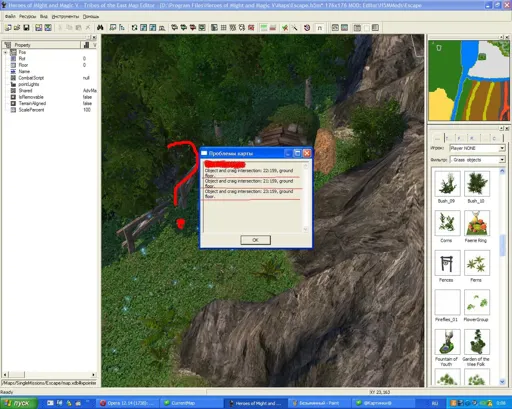
Task: Select the TerrainAligned property row
Action: (x=50, y=103)
